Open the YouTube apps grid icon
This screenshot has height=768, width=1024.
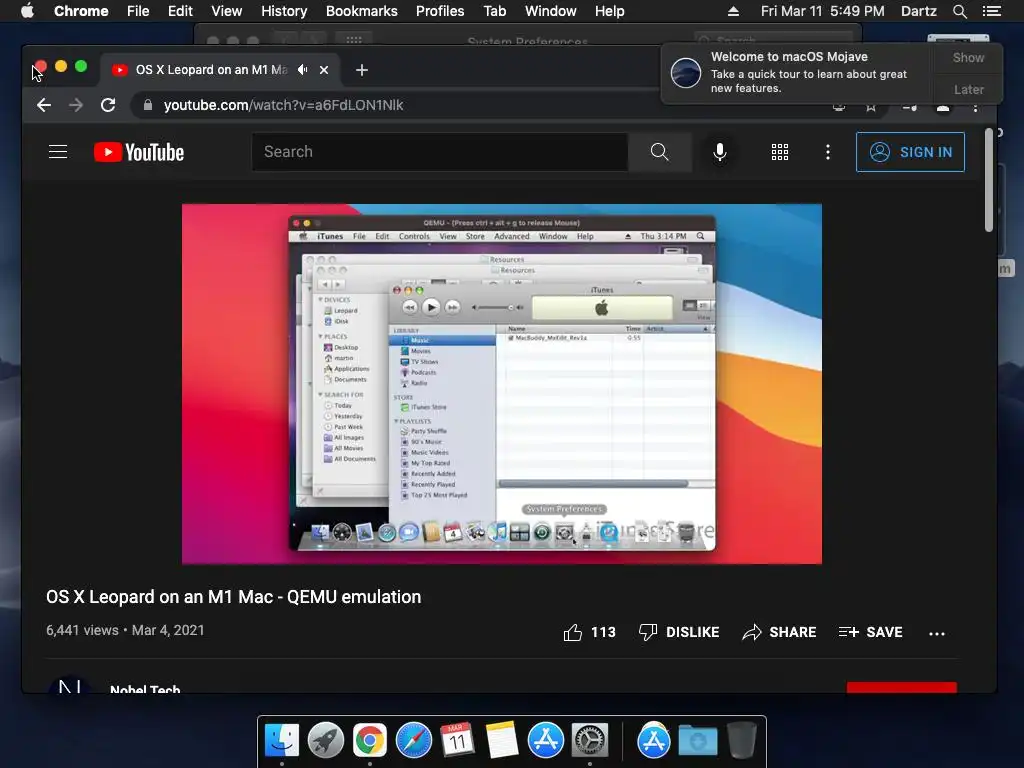(x=780, y=152)
